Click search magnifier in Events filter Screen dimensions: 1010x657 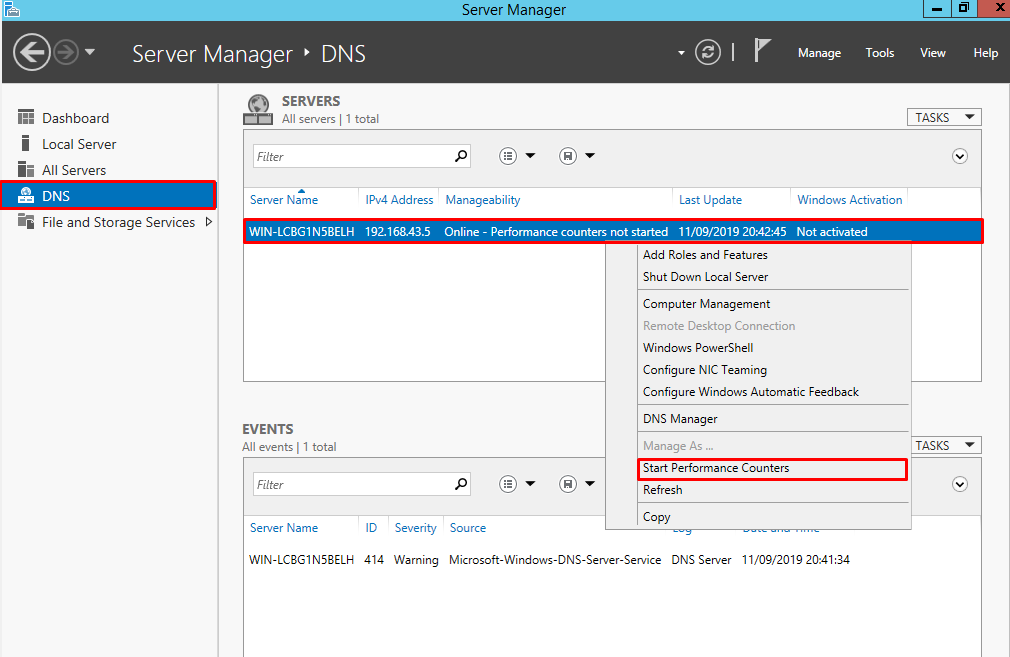pos(461,484)
